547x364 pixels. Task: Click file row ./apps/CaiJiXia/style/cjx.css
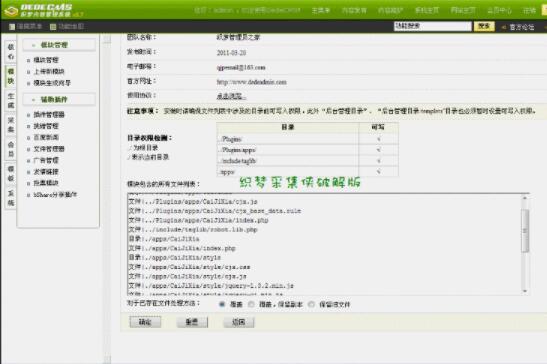click(189, 267)
